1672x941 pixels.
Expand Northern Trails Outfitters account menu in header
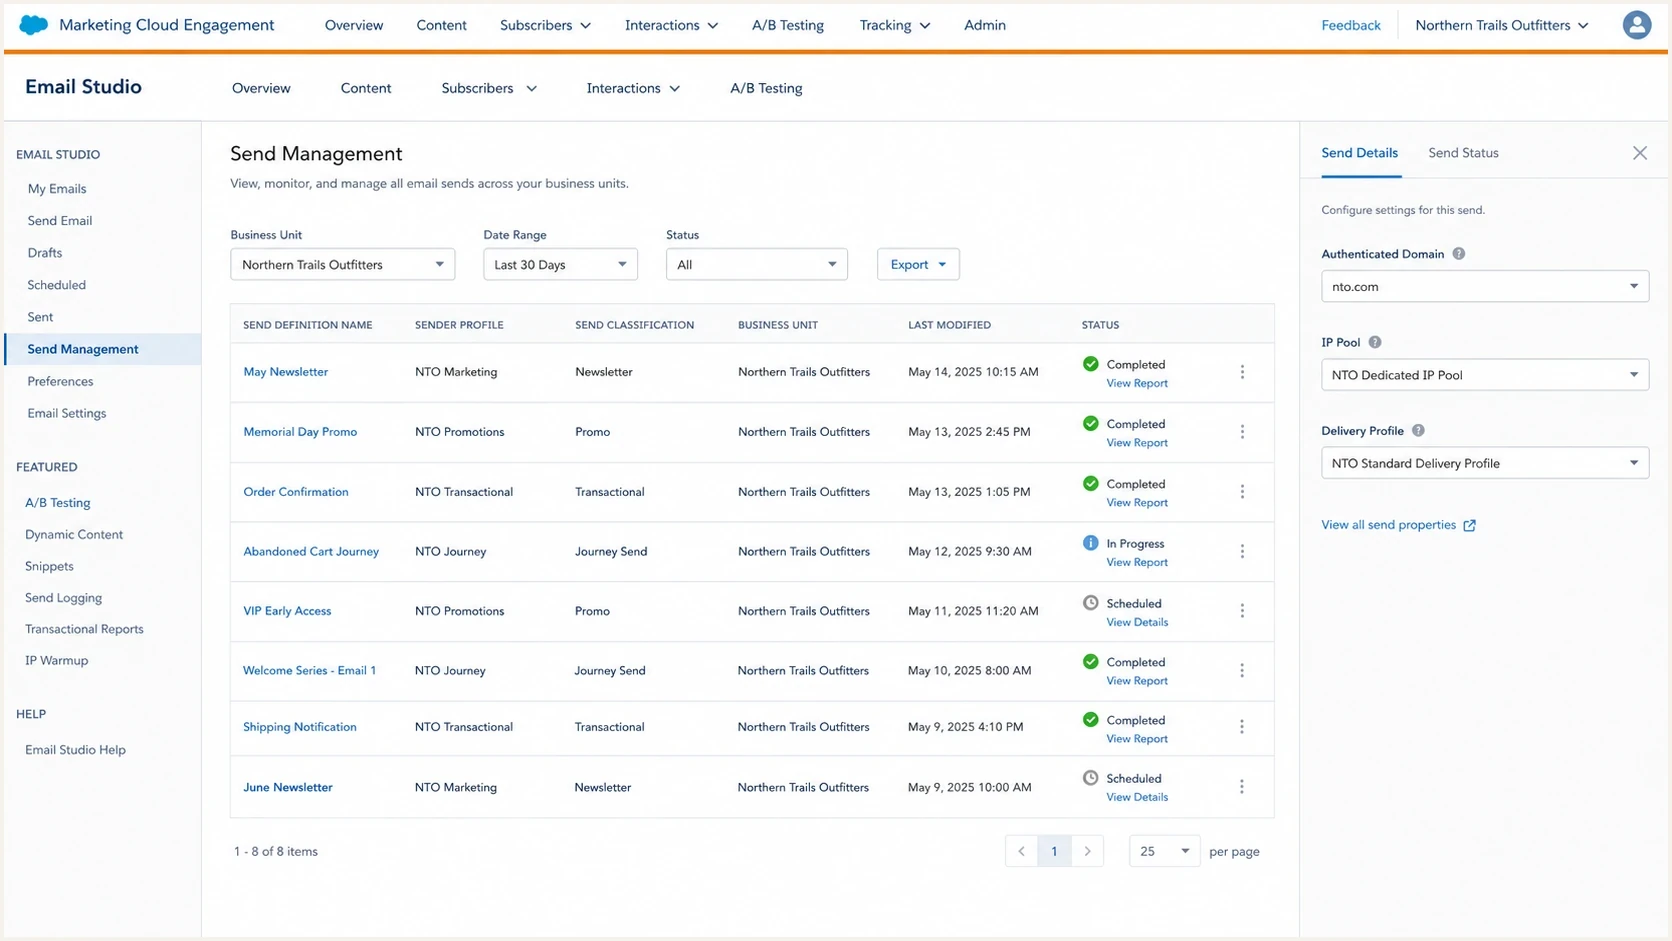coord(1501,25)
